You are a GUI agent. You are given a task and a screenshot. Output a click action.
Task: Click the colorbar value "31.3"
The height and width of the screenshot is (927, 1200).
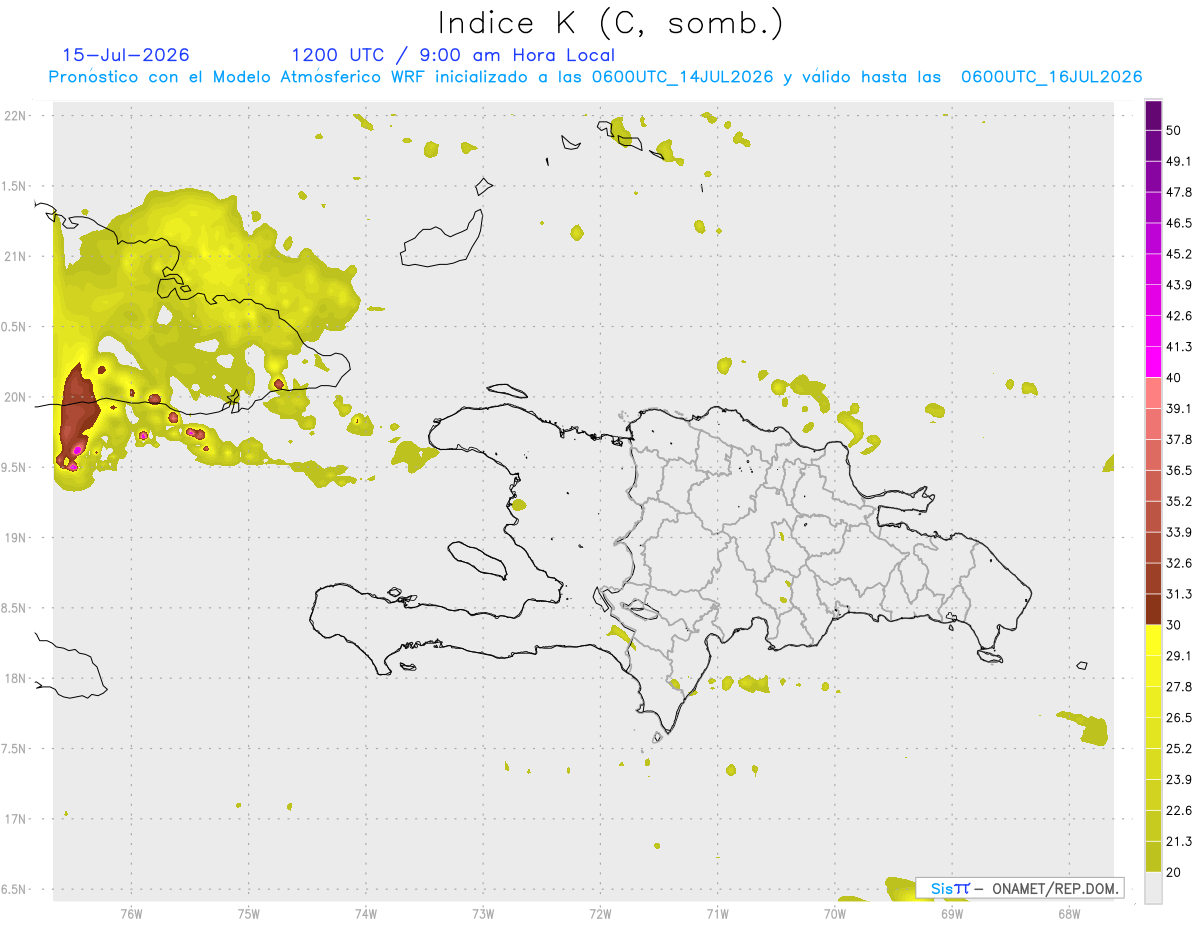point(1178,594)
